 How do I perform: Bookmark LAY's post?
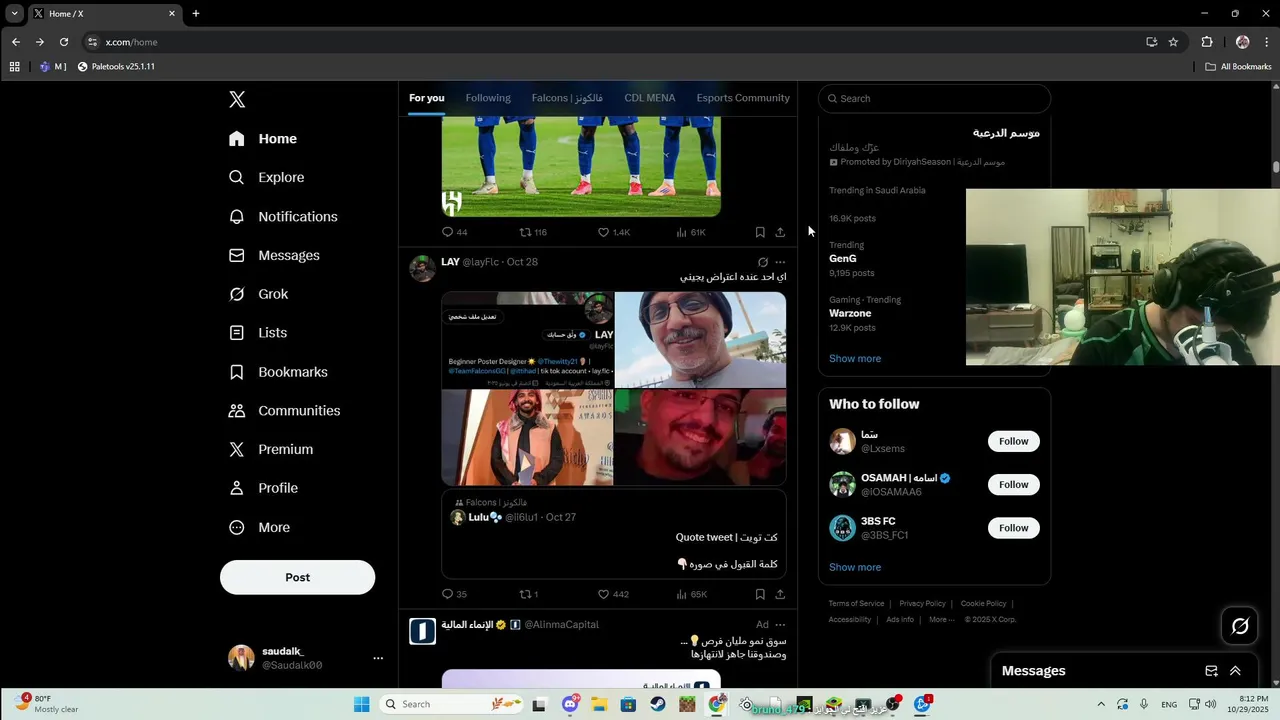click(x=760, y=594)
